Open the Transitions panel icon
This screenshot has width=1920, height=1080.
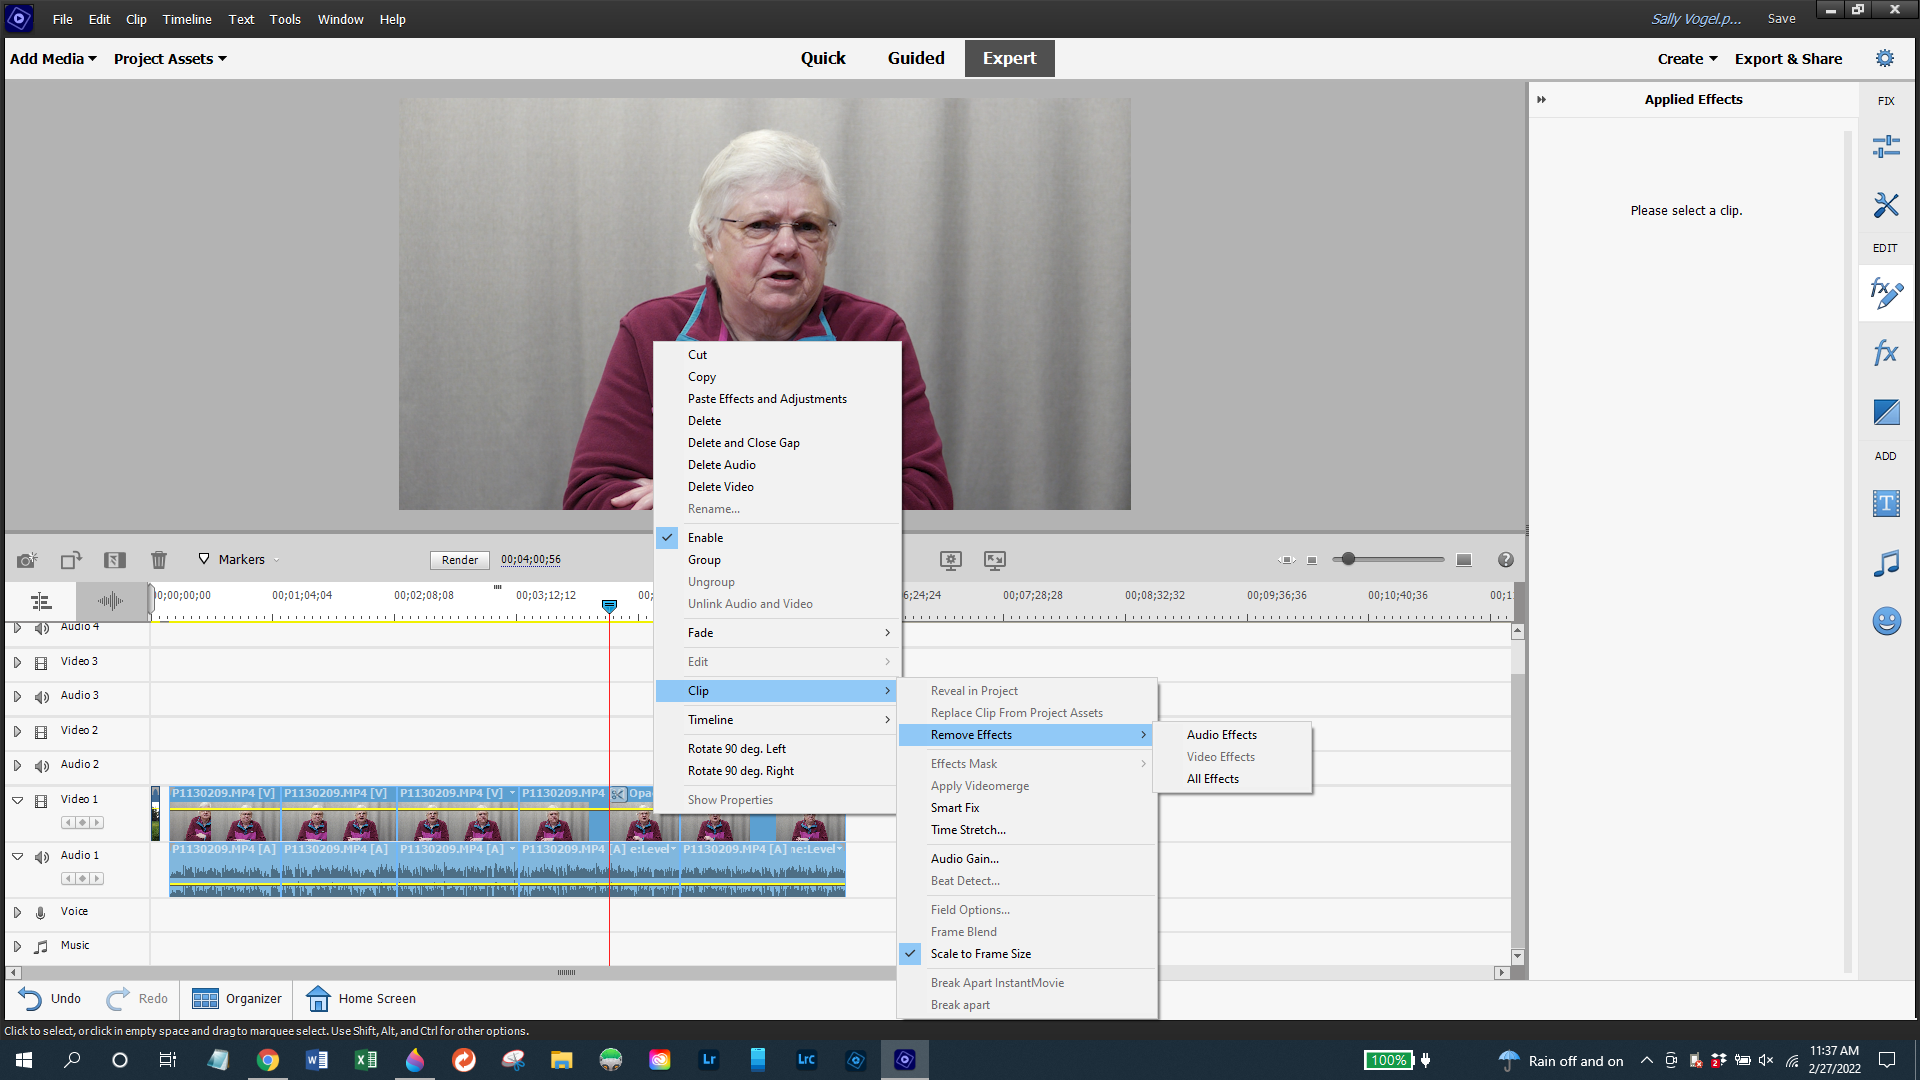click(x=1885, y=412)
